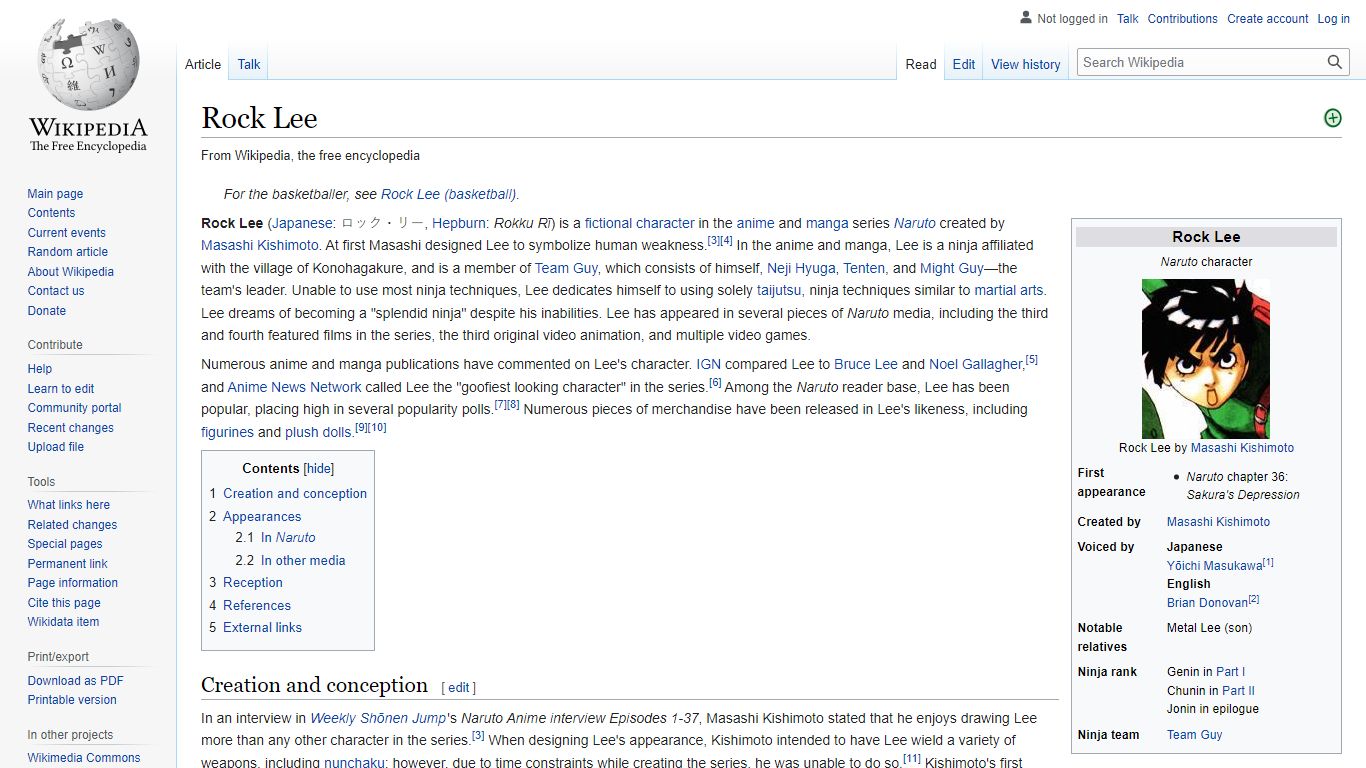Go to Main page in sidebar
This screenshot has height=768, width=1366.
coord(55,194)
